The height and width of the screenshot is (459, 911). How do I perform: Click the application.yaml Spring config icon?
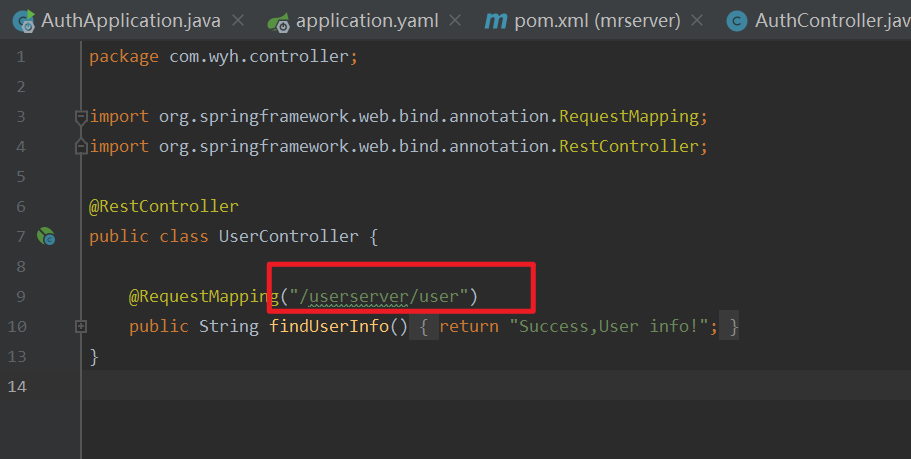[279, 22]
